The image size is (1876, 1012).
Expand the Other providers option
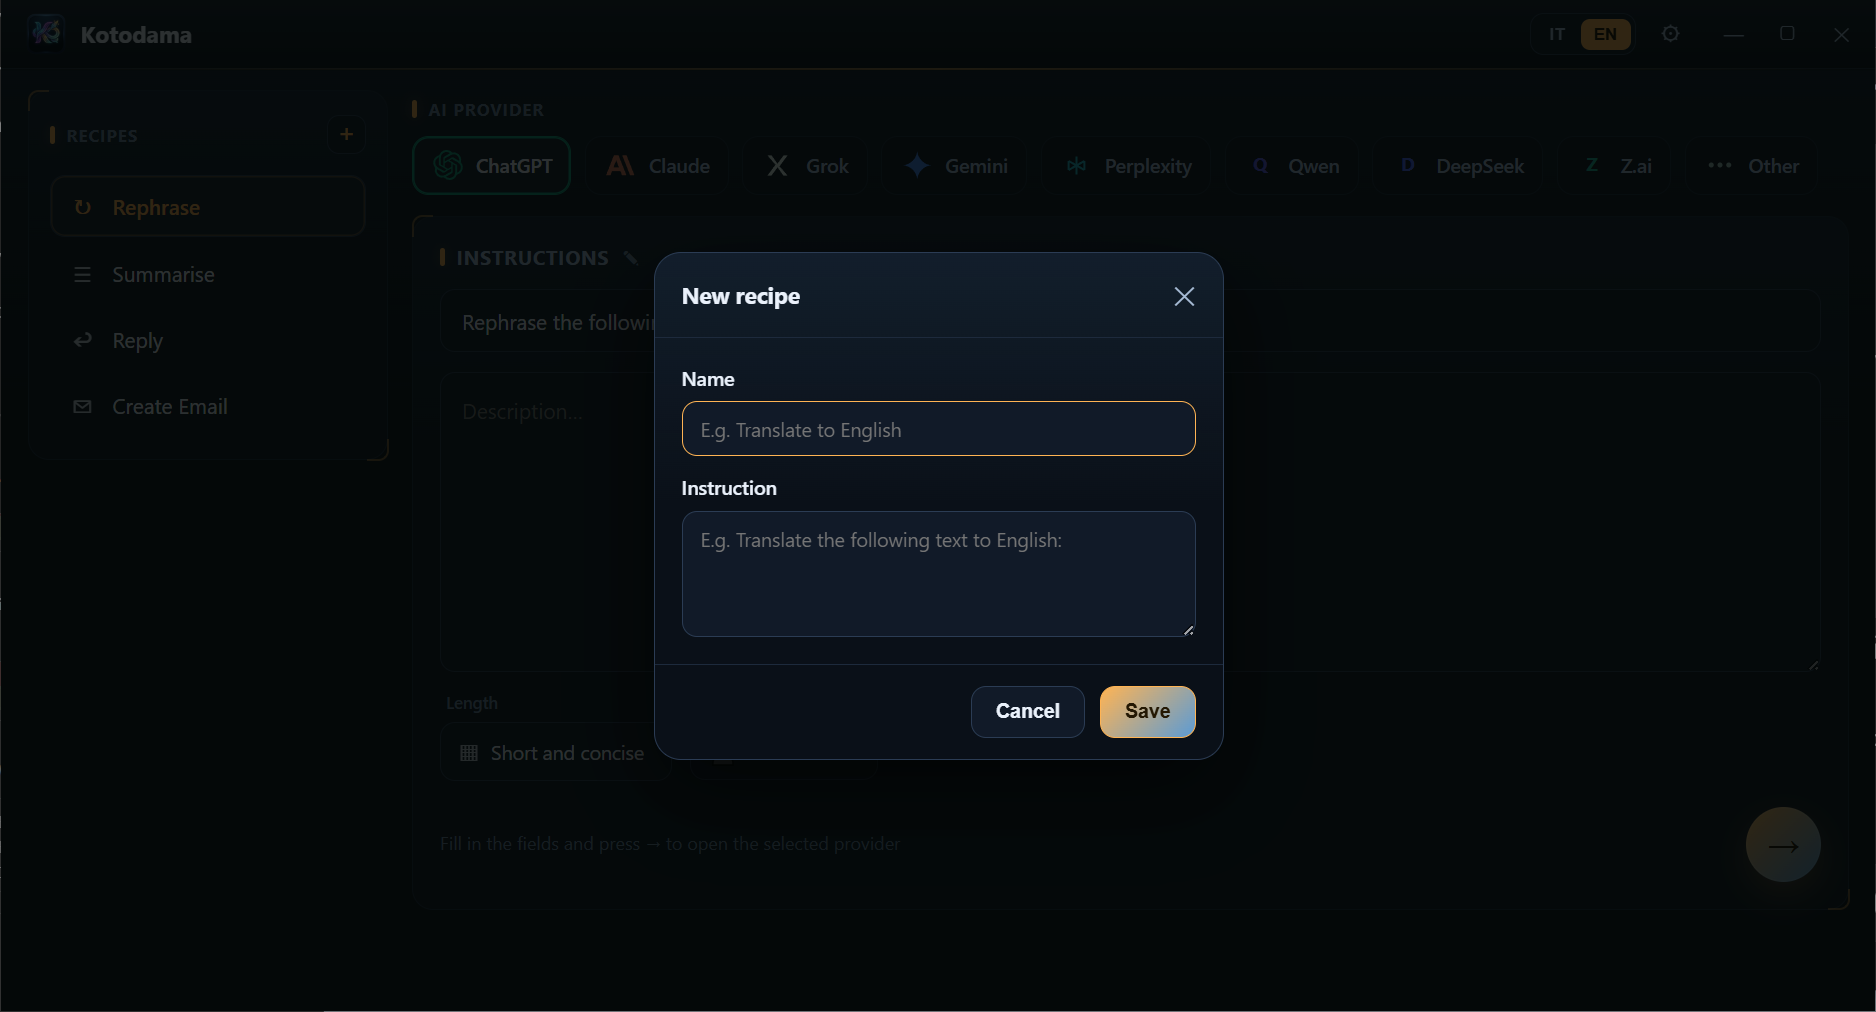[1753, 166]
